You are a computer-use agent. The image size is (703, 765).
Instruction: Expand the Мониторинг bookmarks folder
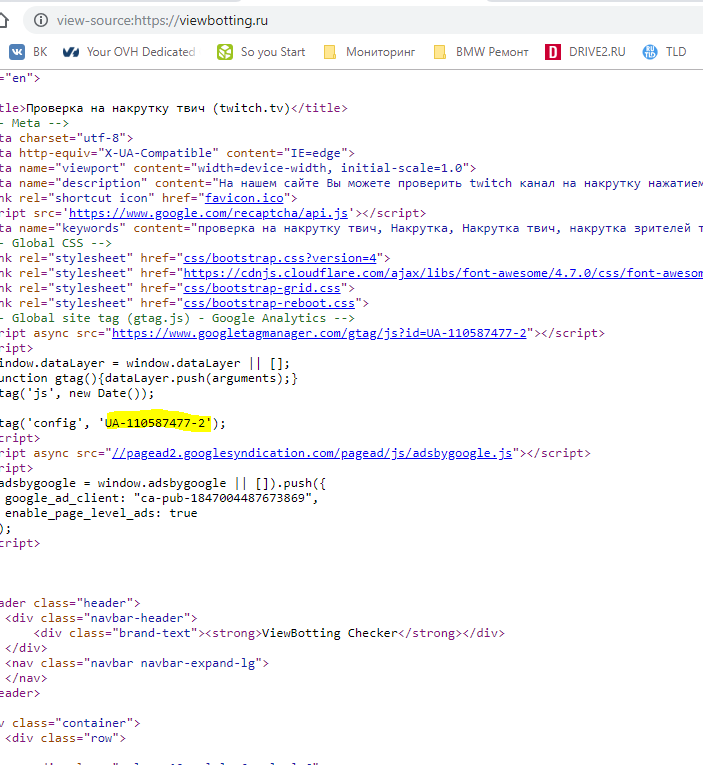pyautogui.click(x=368, y=51)
